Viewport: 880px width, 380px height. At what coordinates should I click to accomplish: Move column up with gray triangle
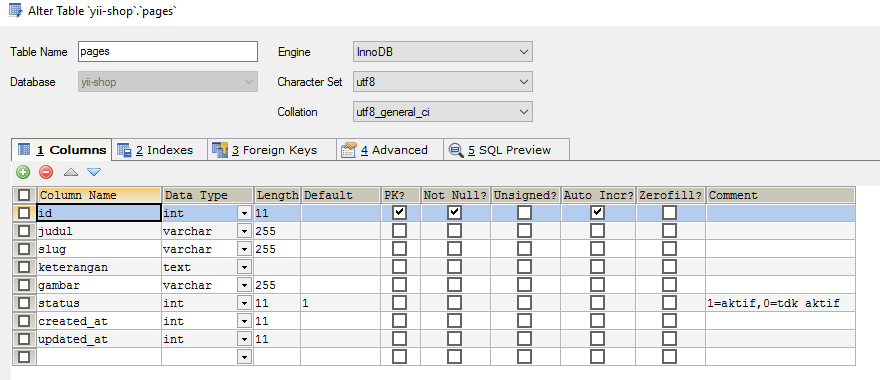tap(71, 172)
